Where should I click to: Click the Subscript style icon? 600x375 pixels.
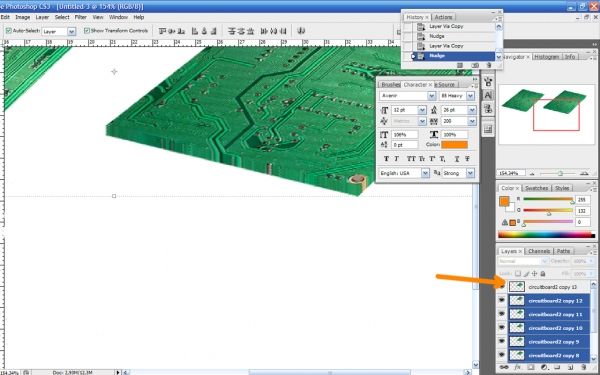point(442,159)
